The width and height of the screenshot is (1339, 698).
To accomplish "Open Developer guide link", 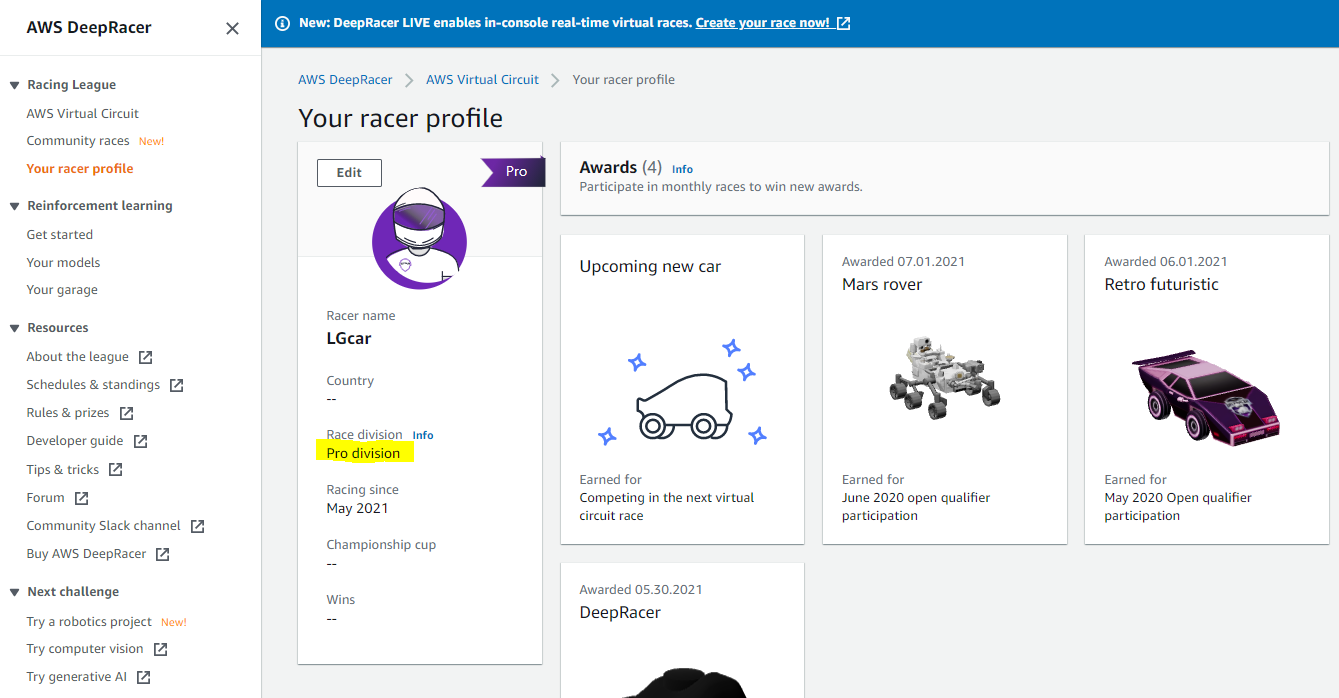I will pyautogui.click(x=75, y=441).
